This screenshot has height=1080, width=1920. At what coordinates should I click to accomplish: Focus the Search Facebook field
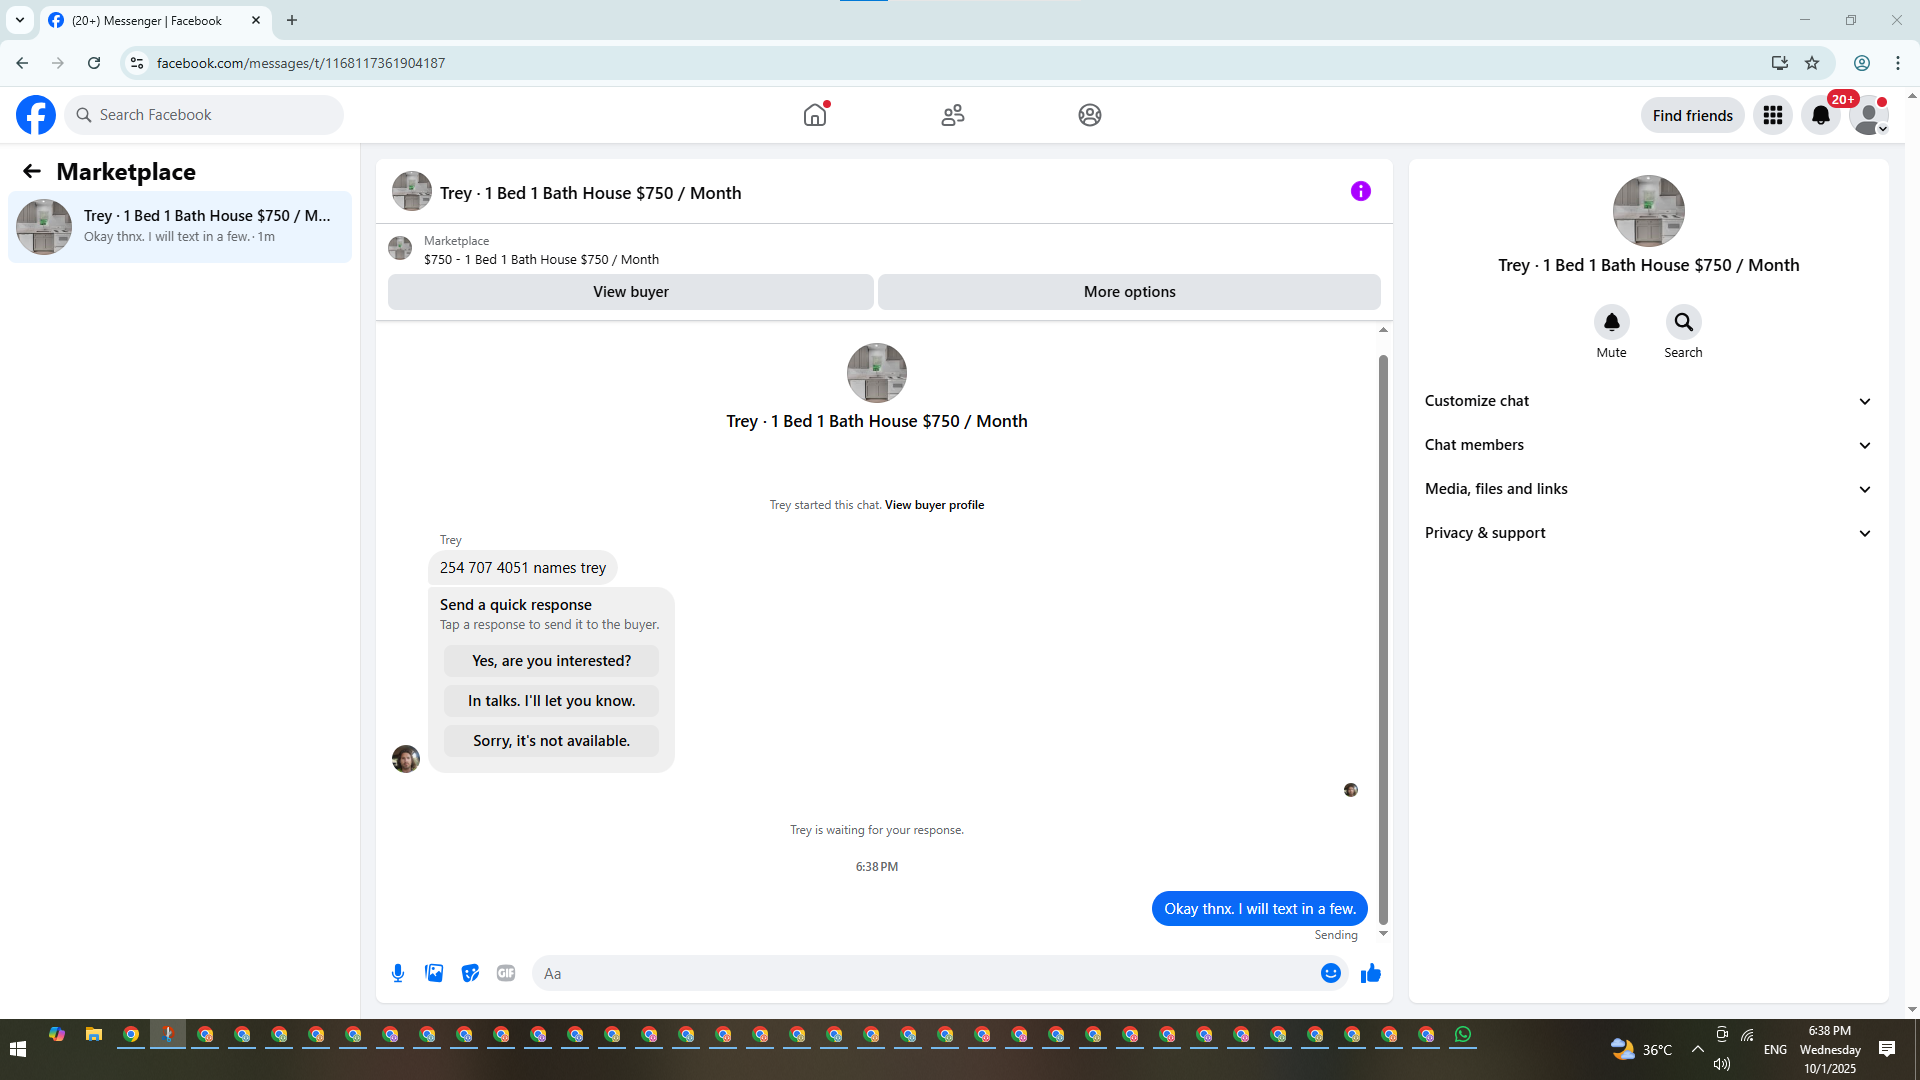(205, 115)
